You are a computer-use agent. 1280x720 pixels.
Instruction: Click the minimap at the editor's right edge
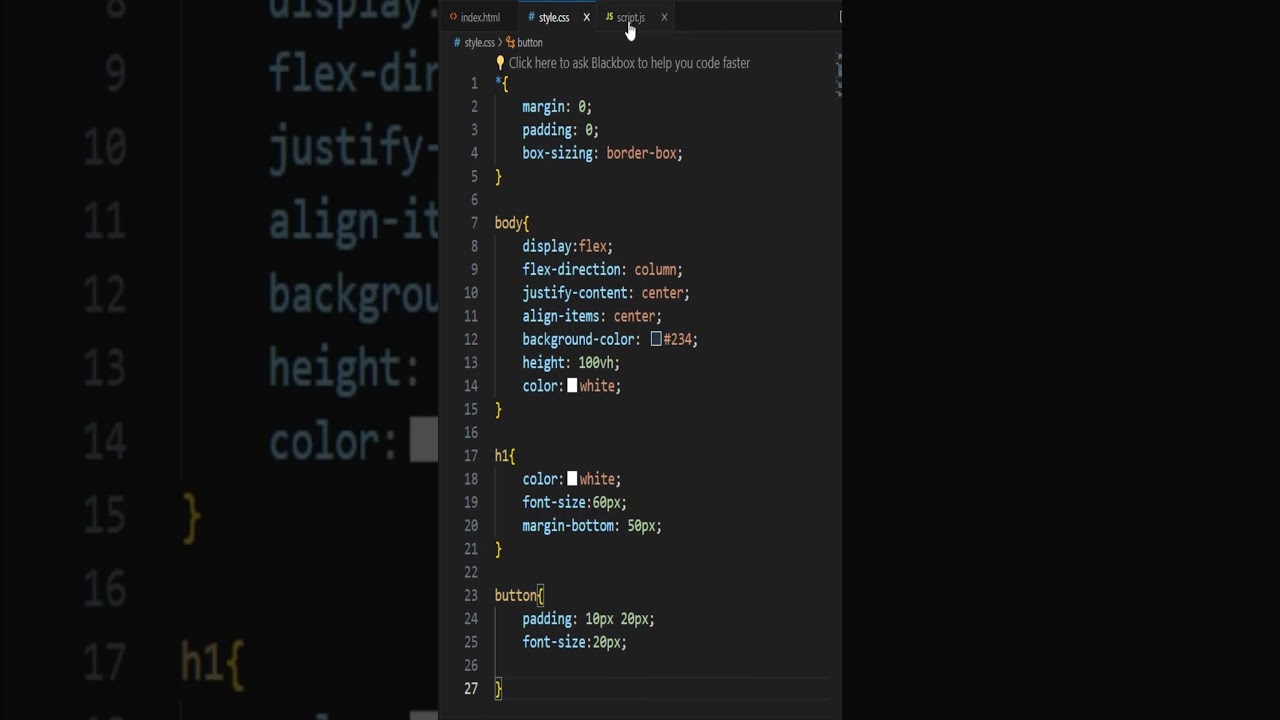tap(838, 76)
